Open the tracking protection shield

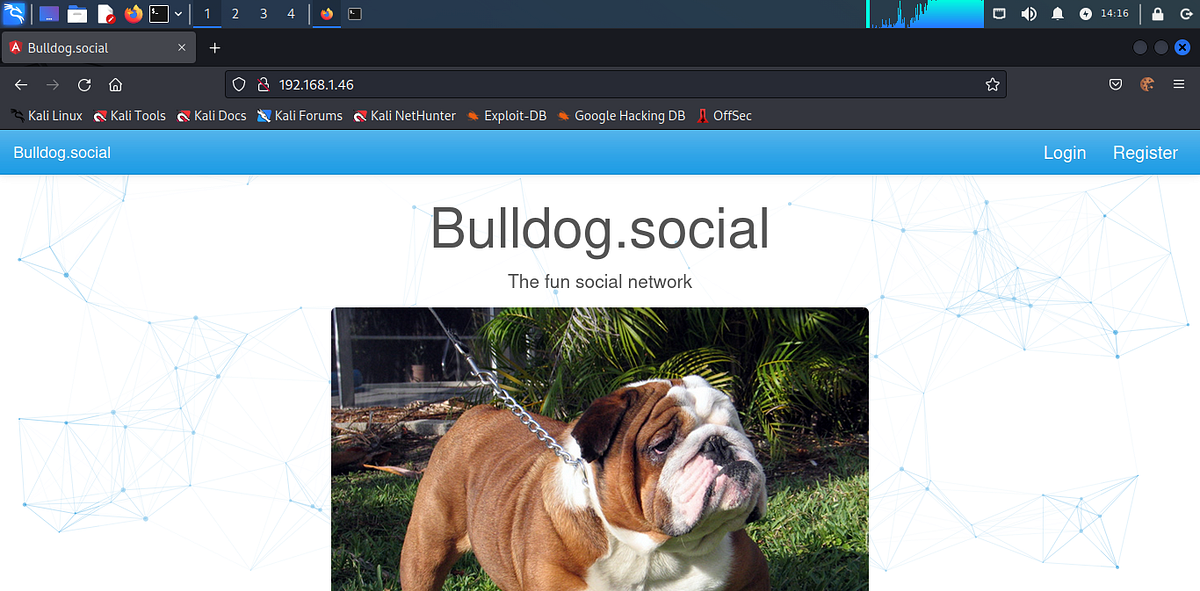point(238,84)
